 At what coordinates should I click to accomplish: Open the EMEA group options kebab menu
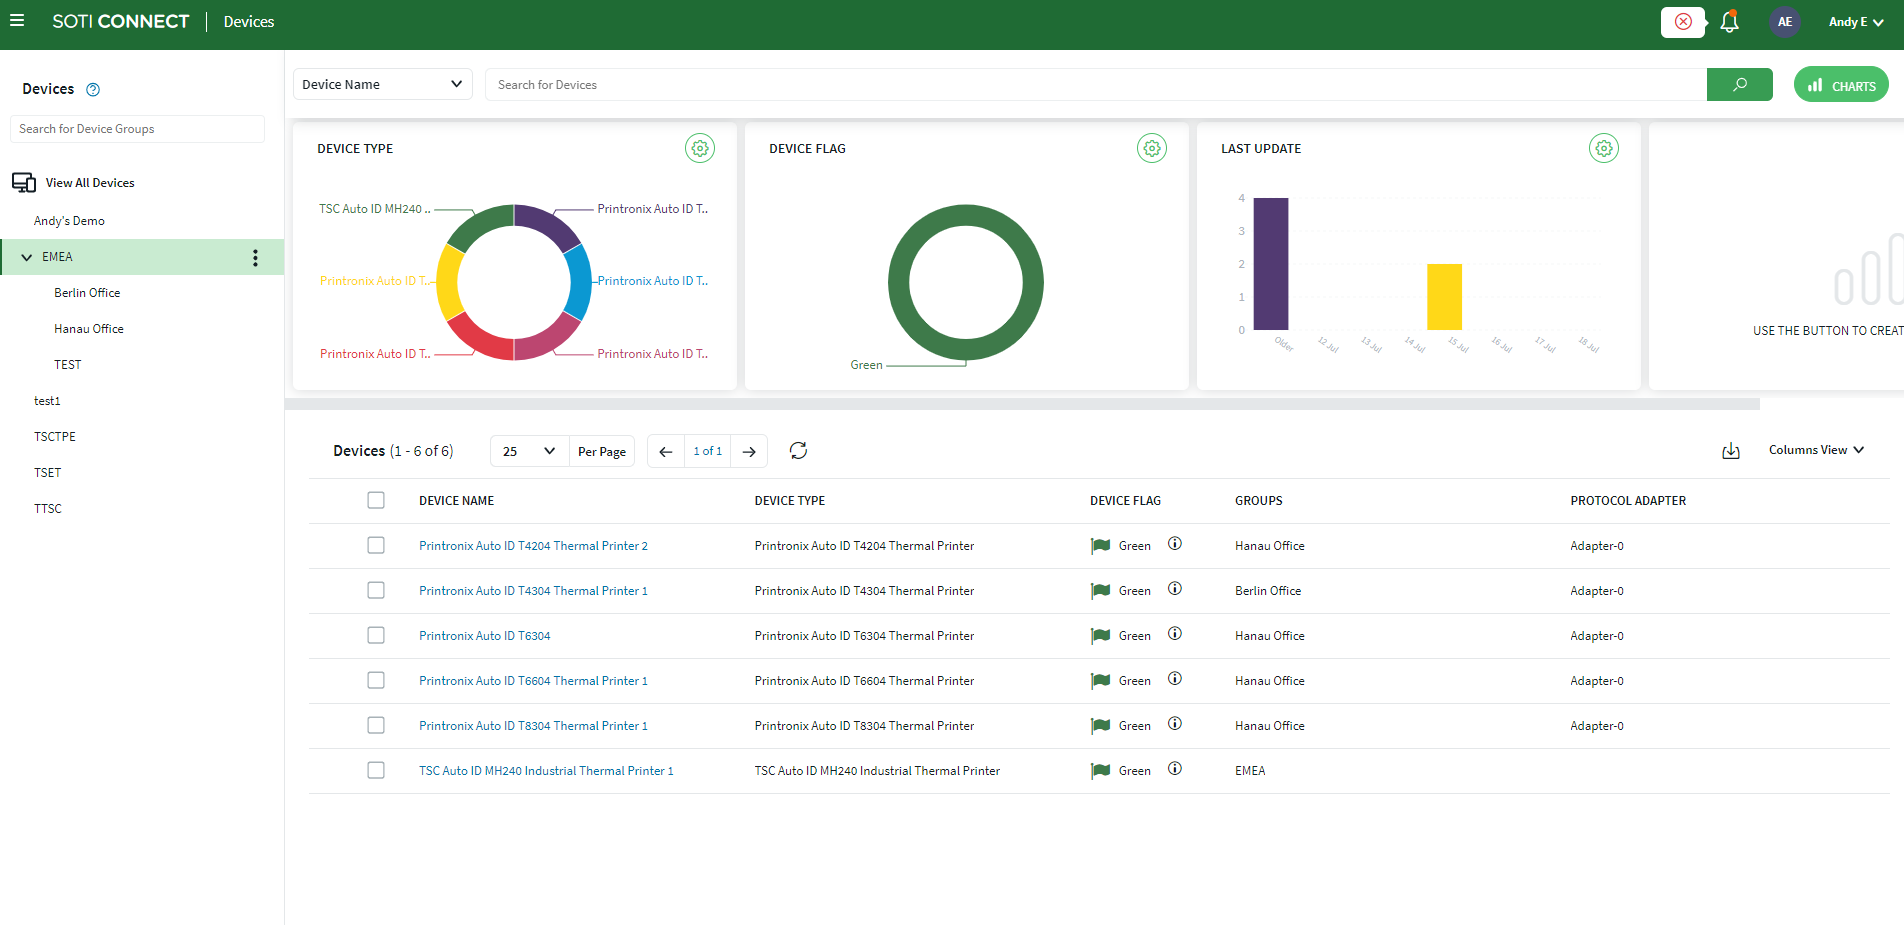[255, 258]
